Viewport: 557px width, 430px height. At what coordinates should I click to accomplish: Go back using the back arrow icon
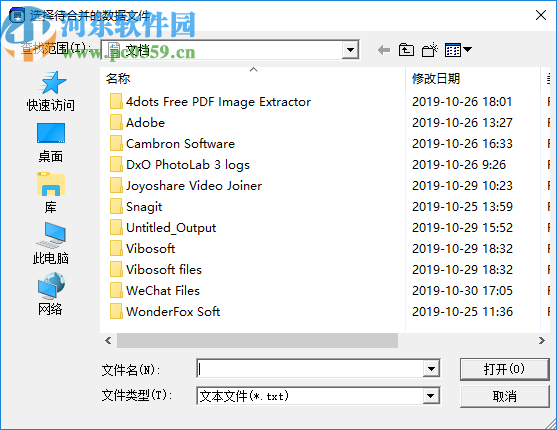click(384, 50)
